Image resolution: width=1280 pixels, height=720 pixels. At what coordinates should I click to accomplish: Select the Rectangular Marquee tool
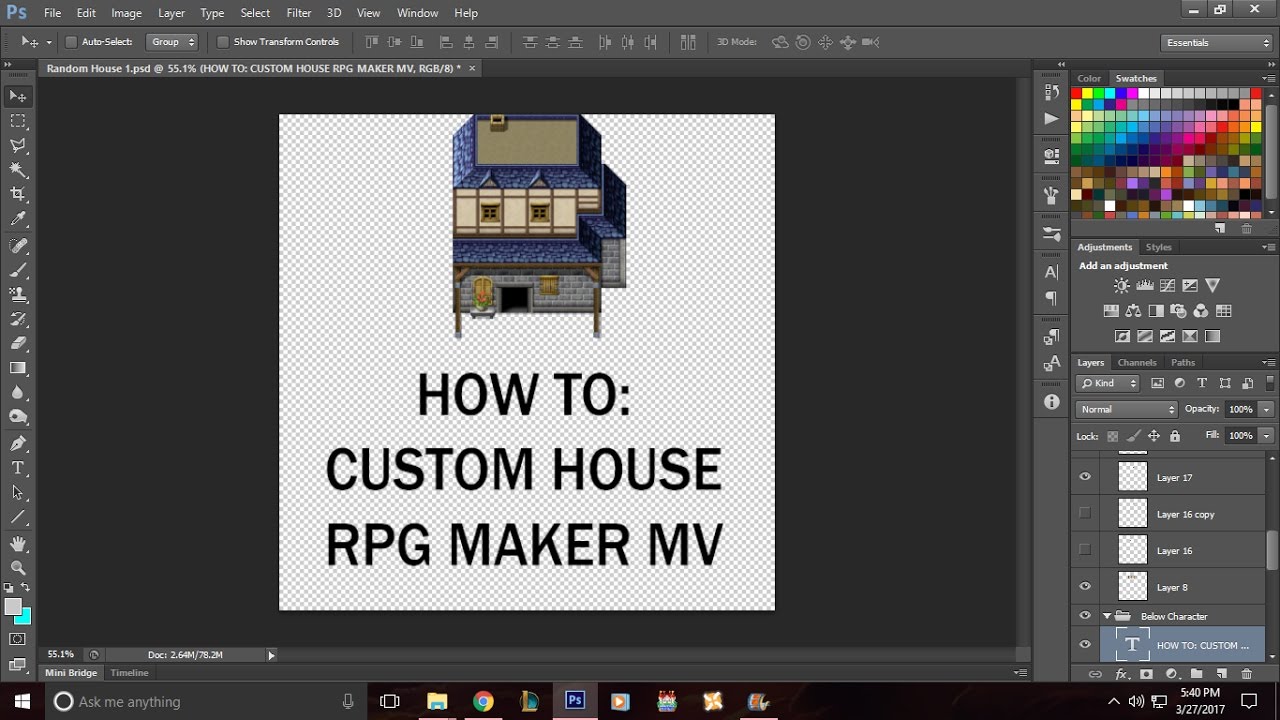click(x=18, y=121)
